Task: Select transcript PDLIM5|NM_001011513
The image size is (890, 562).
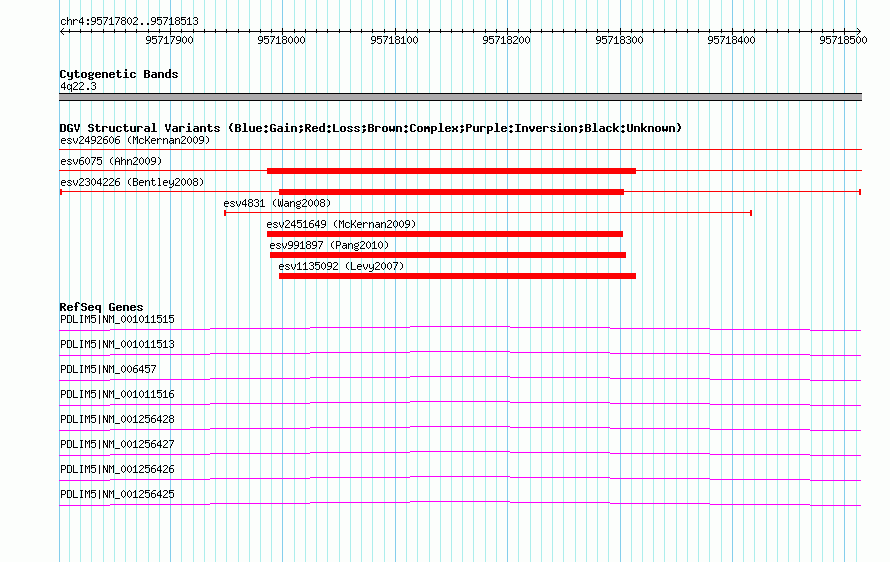Action: coord(117,345)
